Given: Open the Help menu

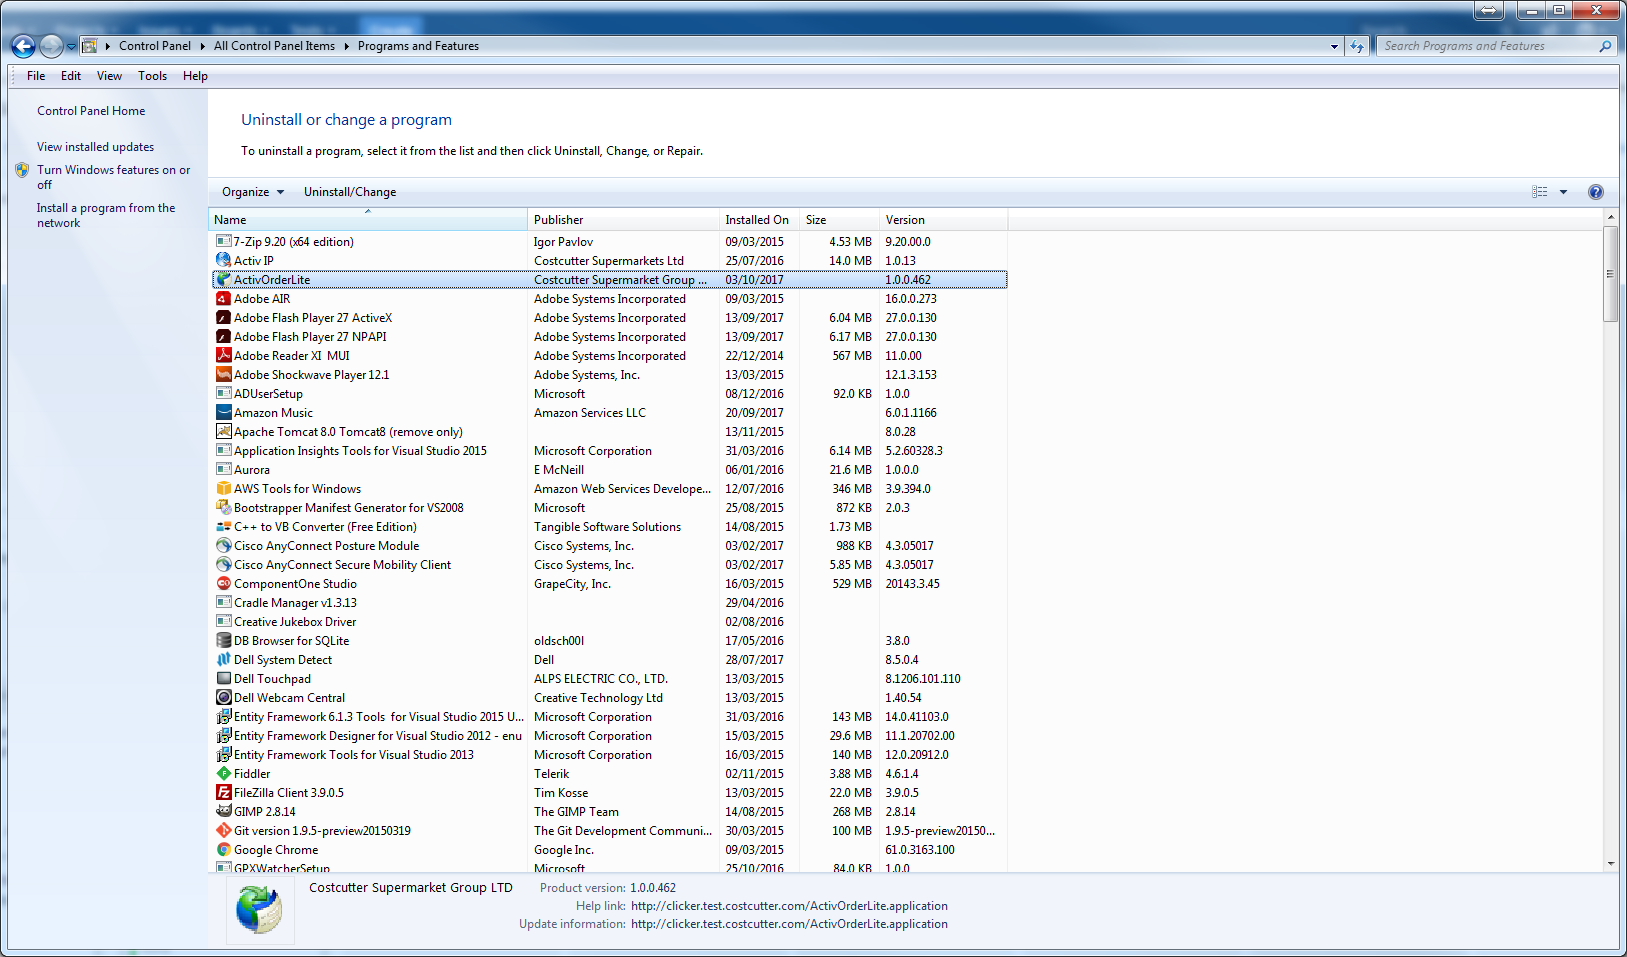Looking at the screenshot, I should pyautogui.click(x=195, y=76).
